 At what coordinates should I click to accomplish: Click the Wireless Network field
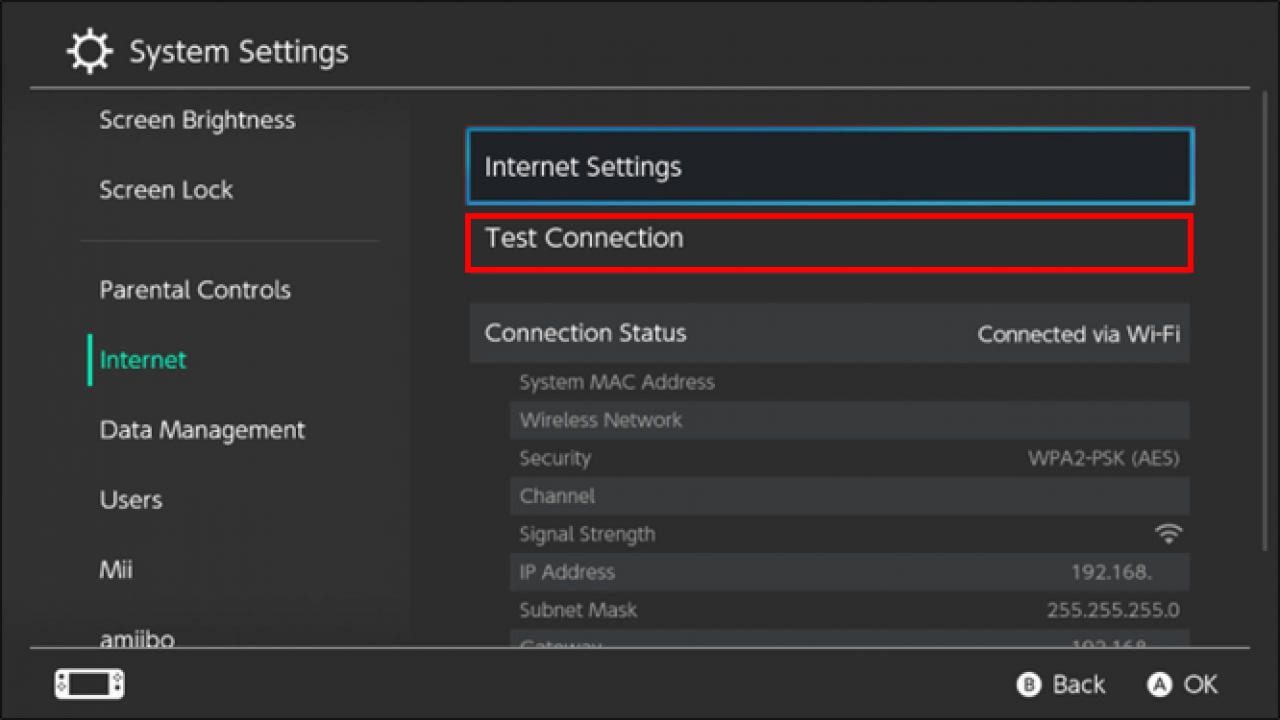pyautogui.click(x=850, y=420)
